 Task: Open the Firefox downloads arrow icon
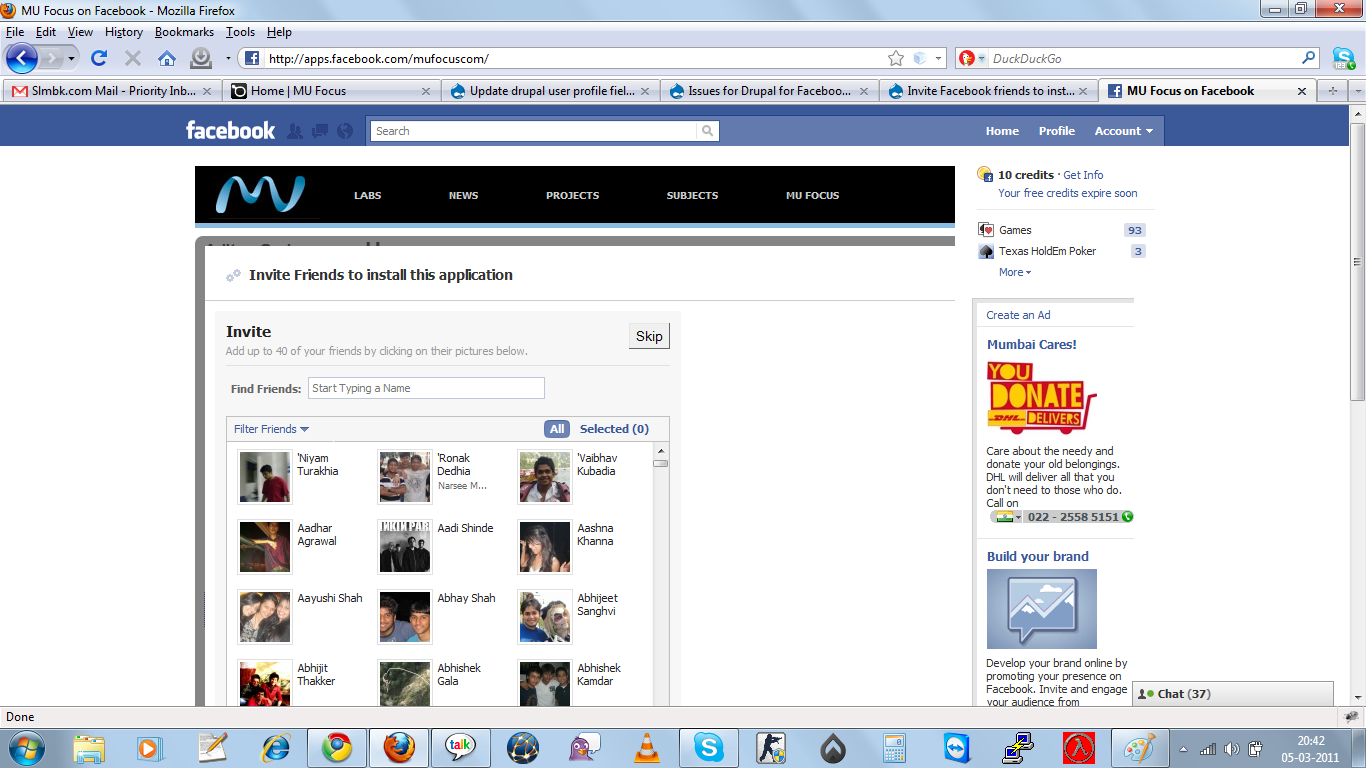coord(201,58)
